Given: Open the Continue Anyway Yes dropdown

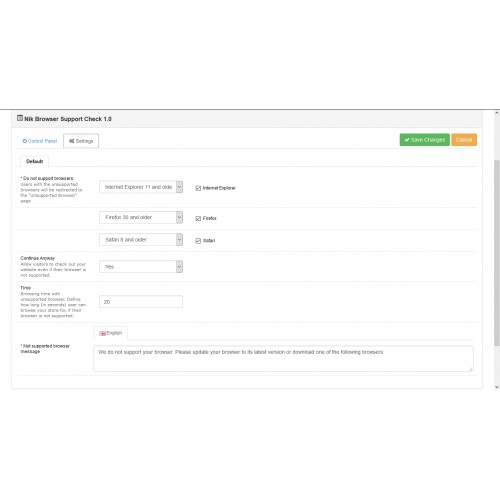Looking at the screenshot, I should [x=141, y=267].
